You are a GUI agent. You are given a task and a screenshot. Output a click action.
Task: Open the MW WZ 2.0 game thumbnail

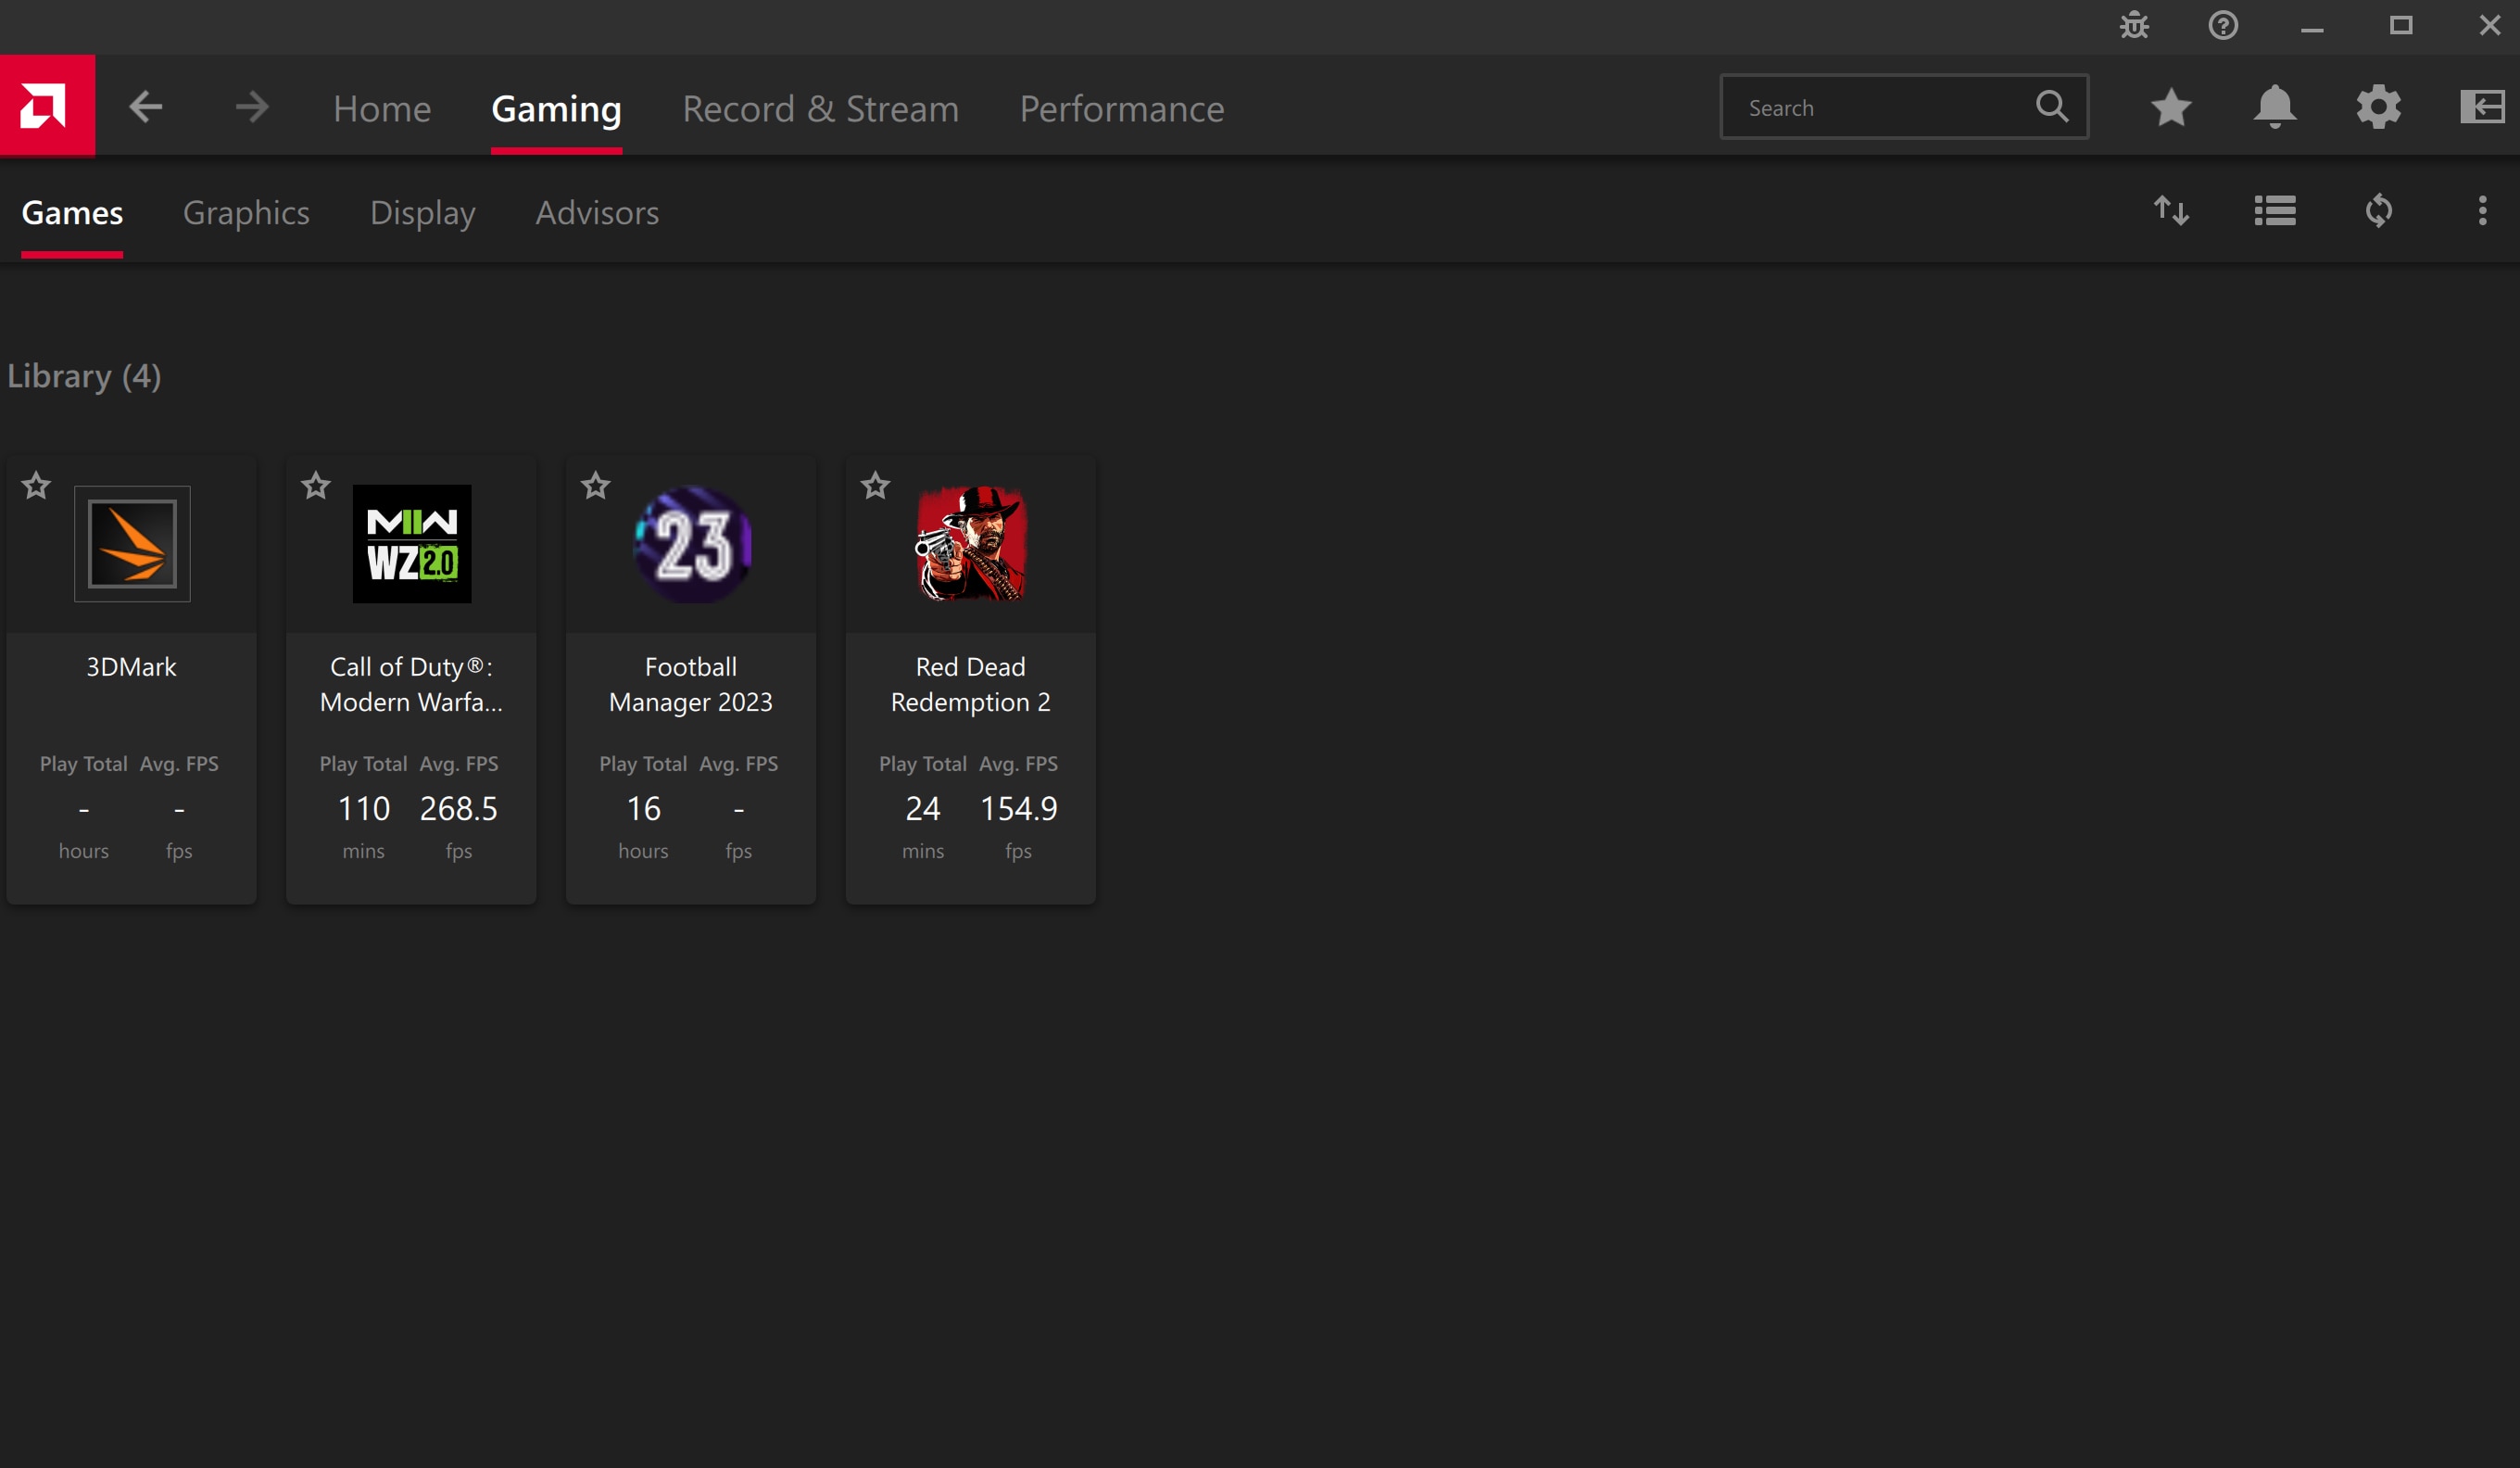[412, 544]
